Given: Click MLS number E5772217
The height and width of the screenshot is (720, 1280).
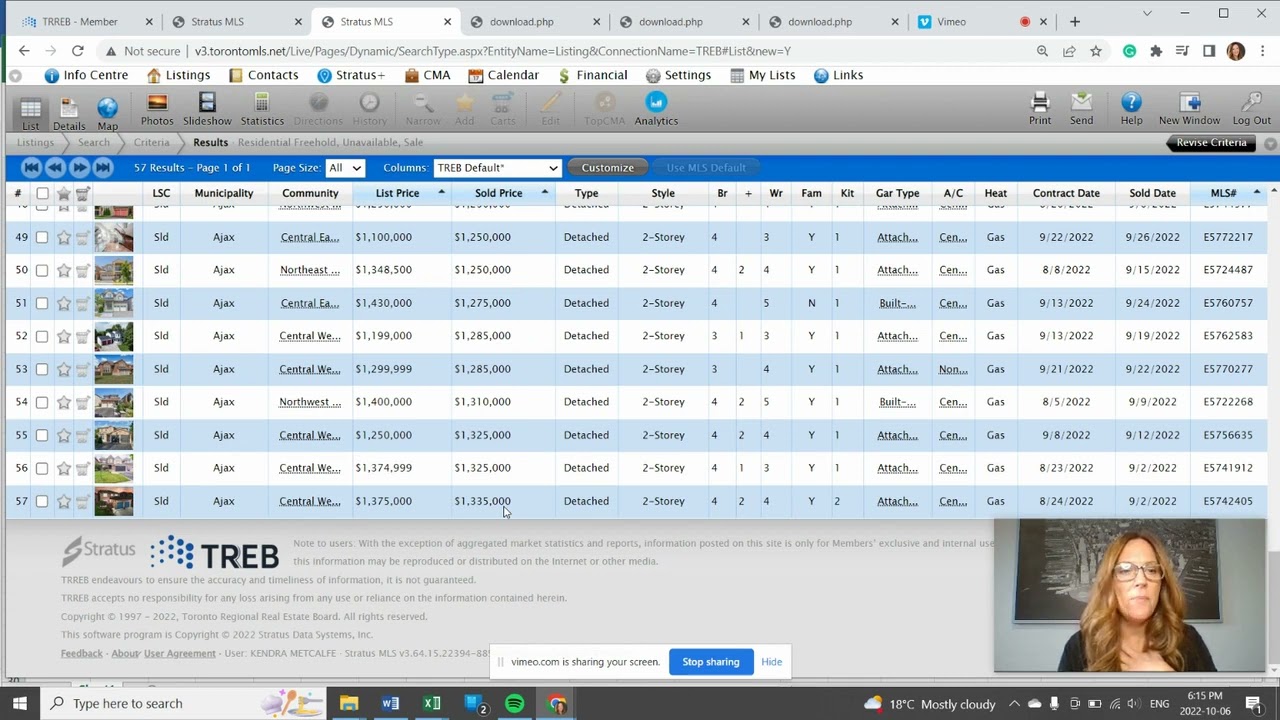Looking at the screenshot, I should coord(1228,237).
